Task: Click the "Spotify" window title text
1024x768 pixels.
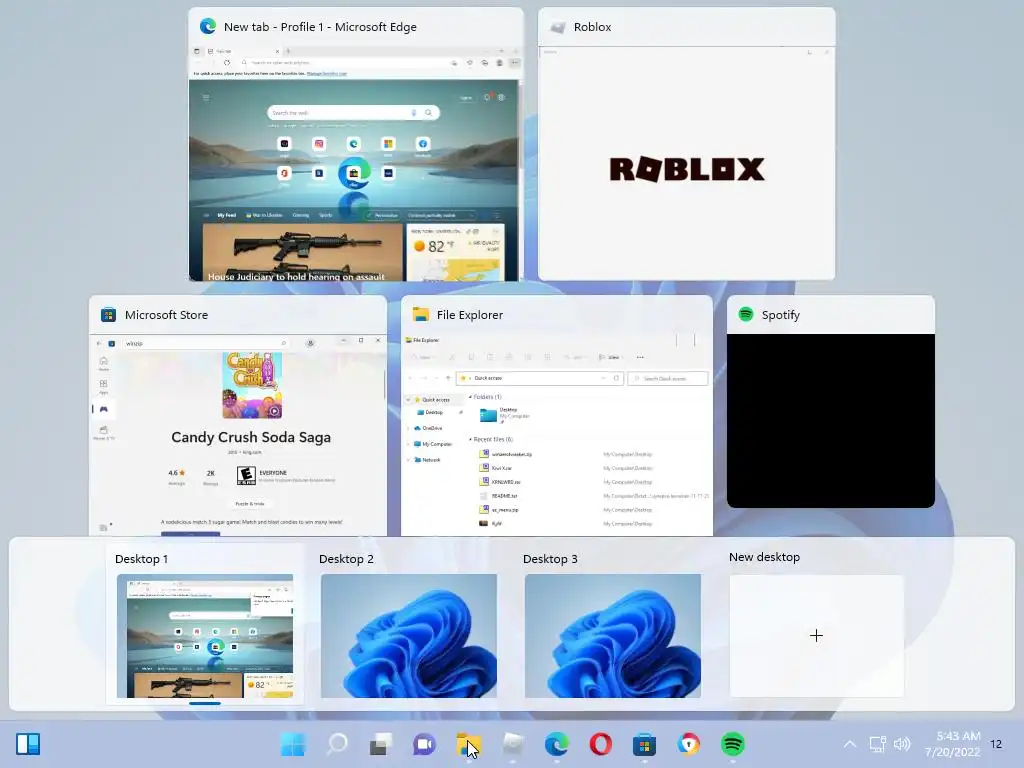Action: coord(780,315)
